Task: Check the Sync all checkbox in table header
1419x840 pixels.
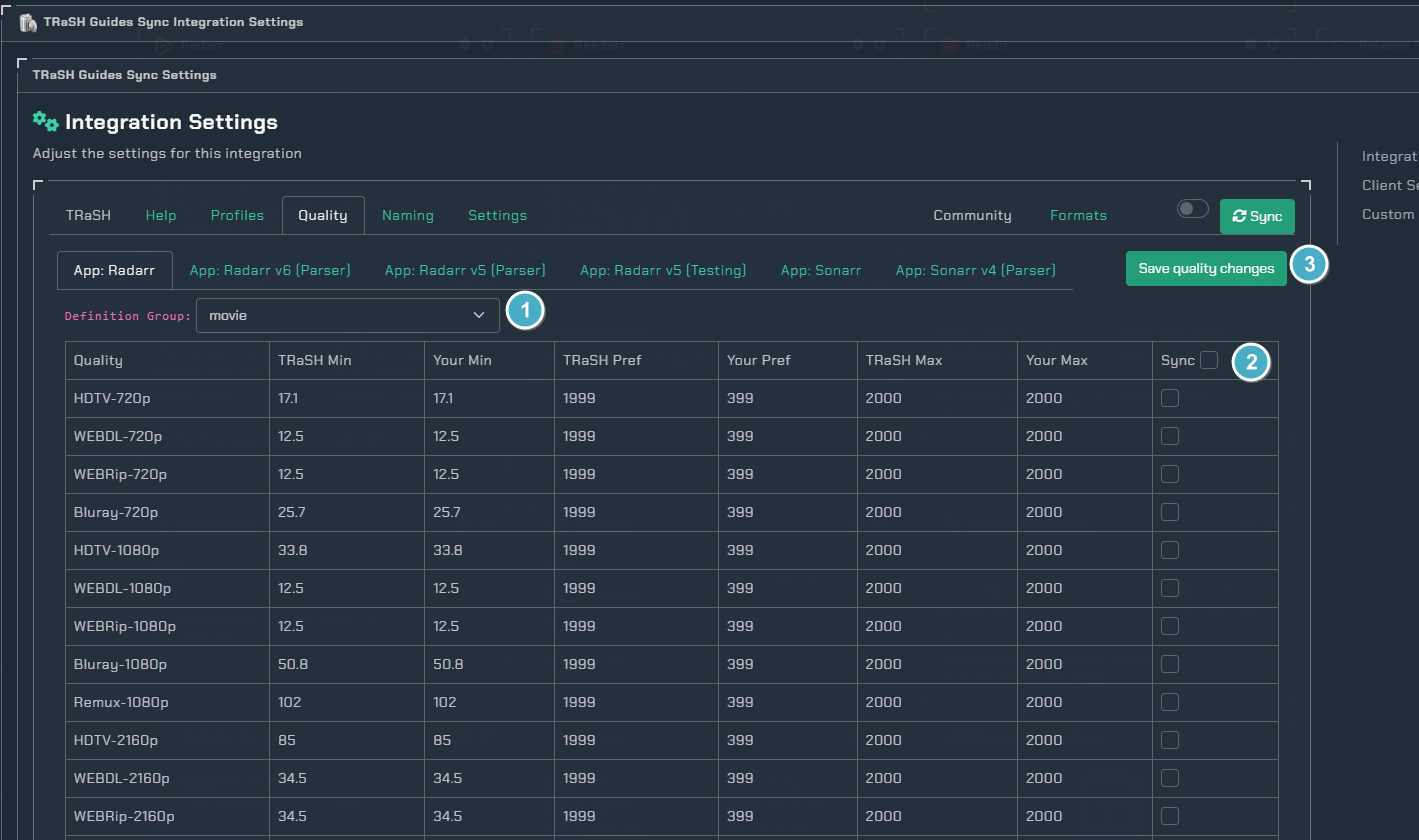Action: [1209, 360]
